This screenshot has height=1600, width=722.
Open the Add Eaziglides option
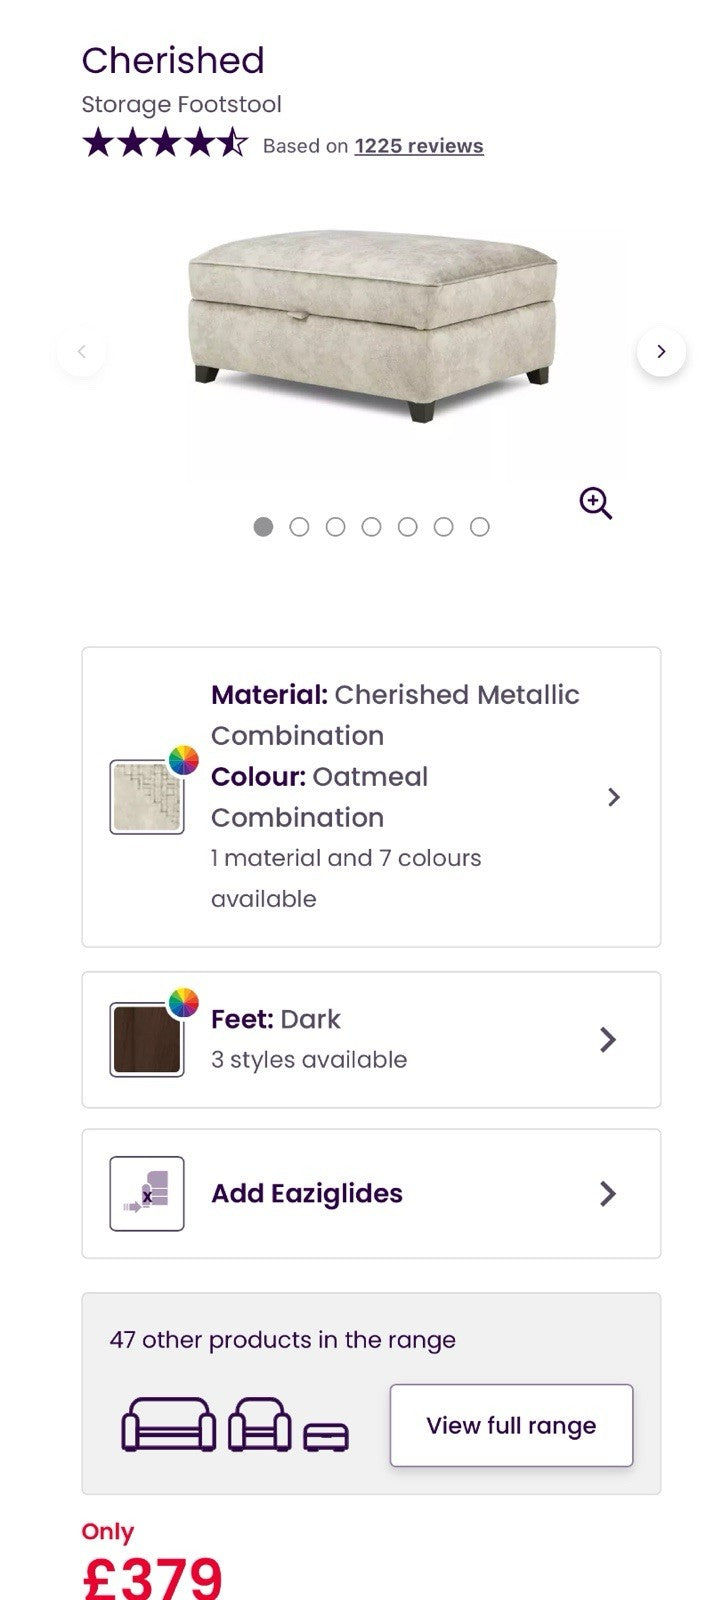(x=307, y=1194)
